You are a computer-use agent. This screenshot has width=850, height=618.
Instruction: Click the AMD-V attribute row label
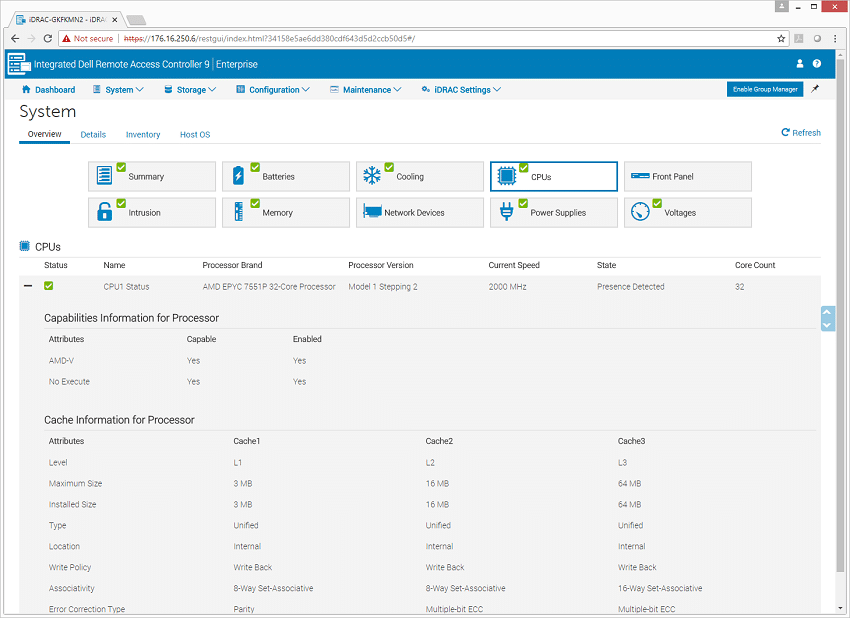61,360
